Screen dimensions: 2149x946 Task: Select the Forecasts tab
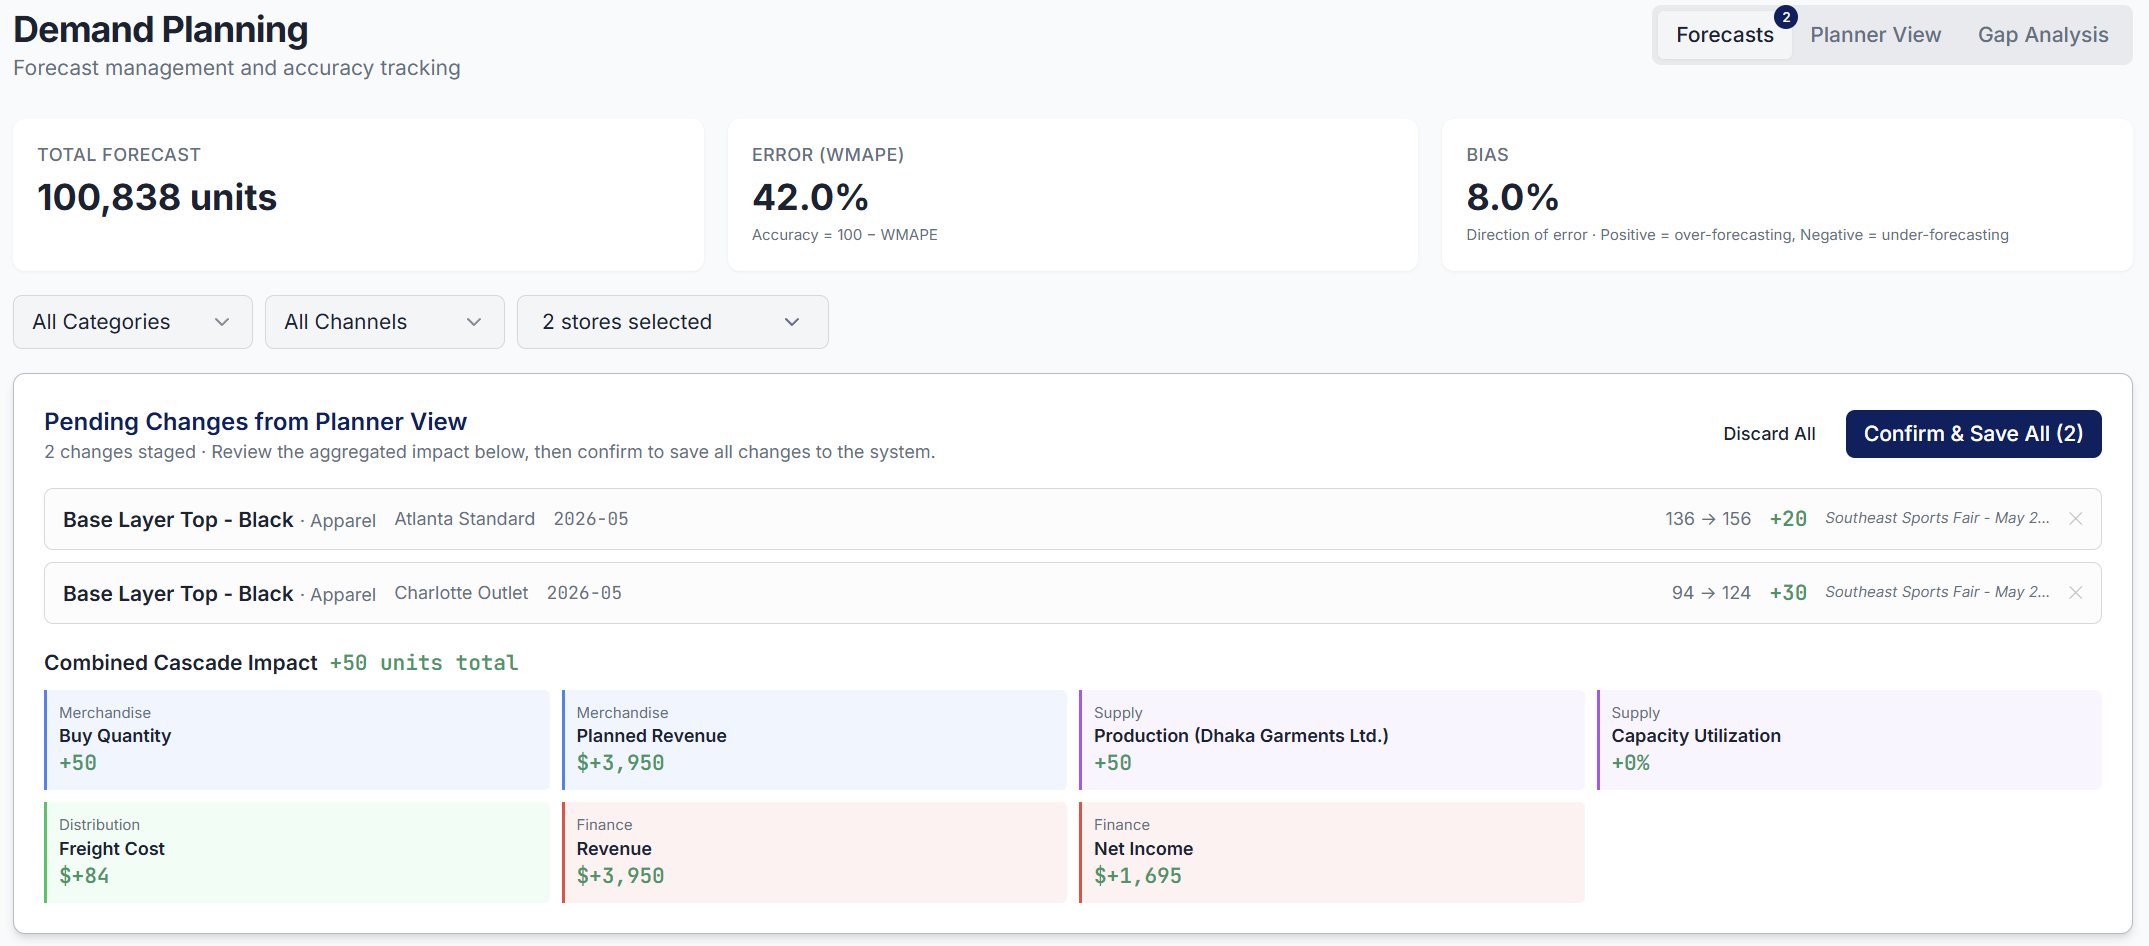coord(1724,34)
